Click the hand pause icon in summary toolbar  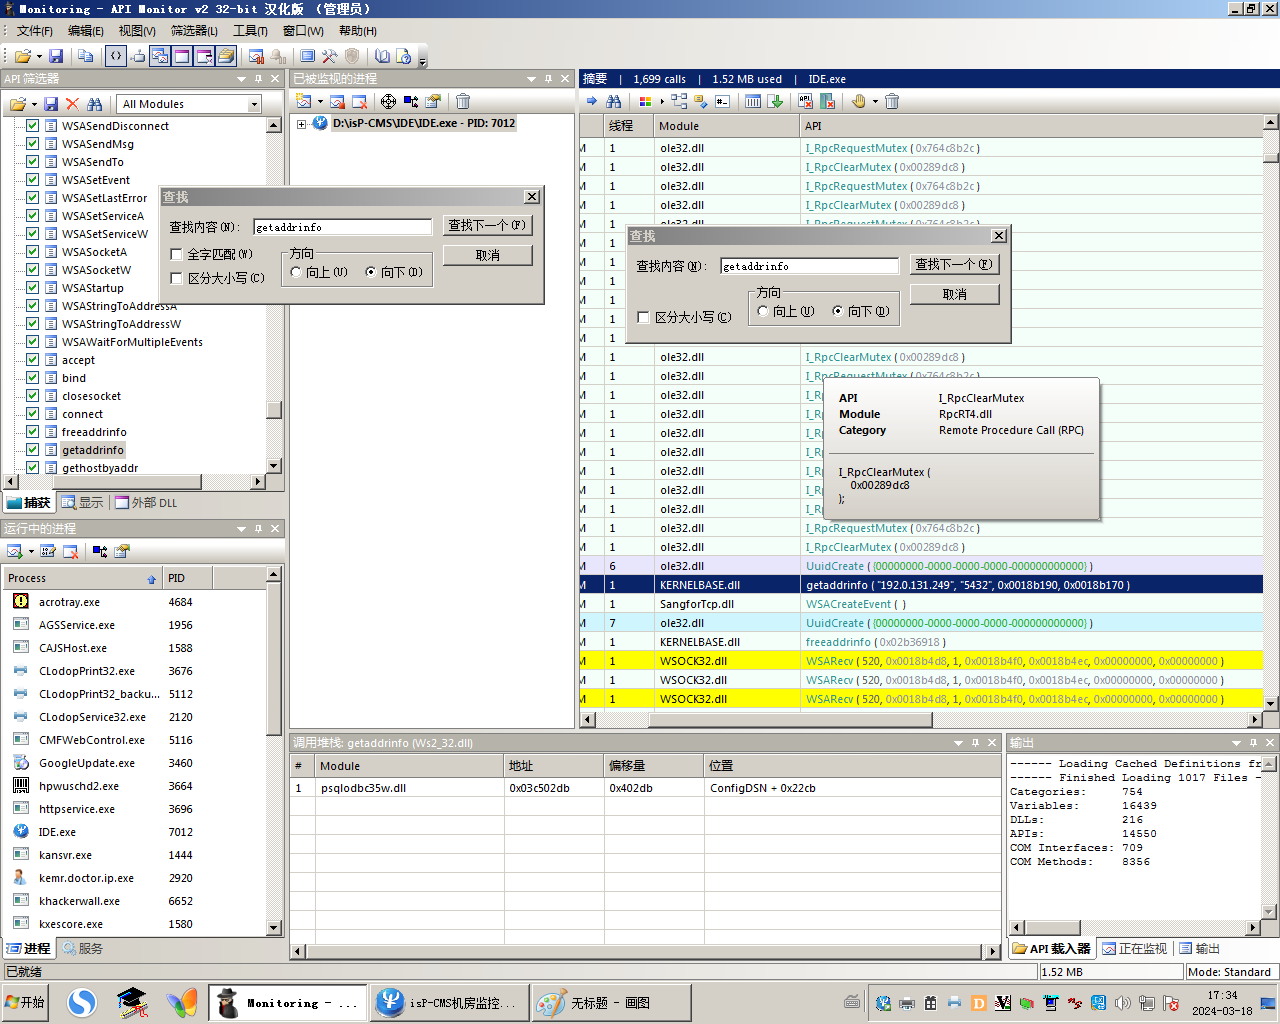[x=858, y=101]
